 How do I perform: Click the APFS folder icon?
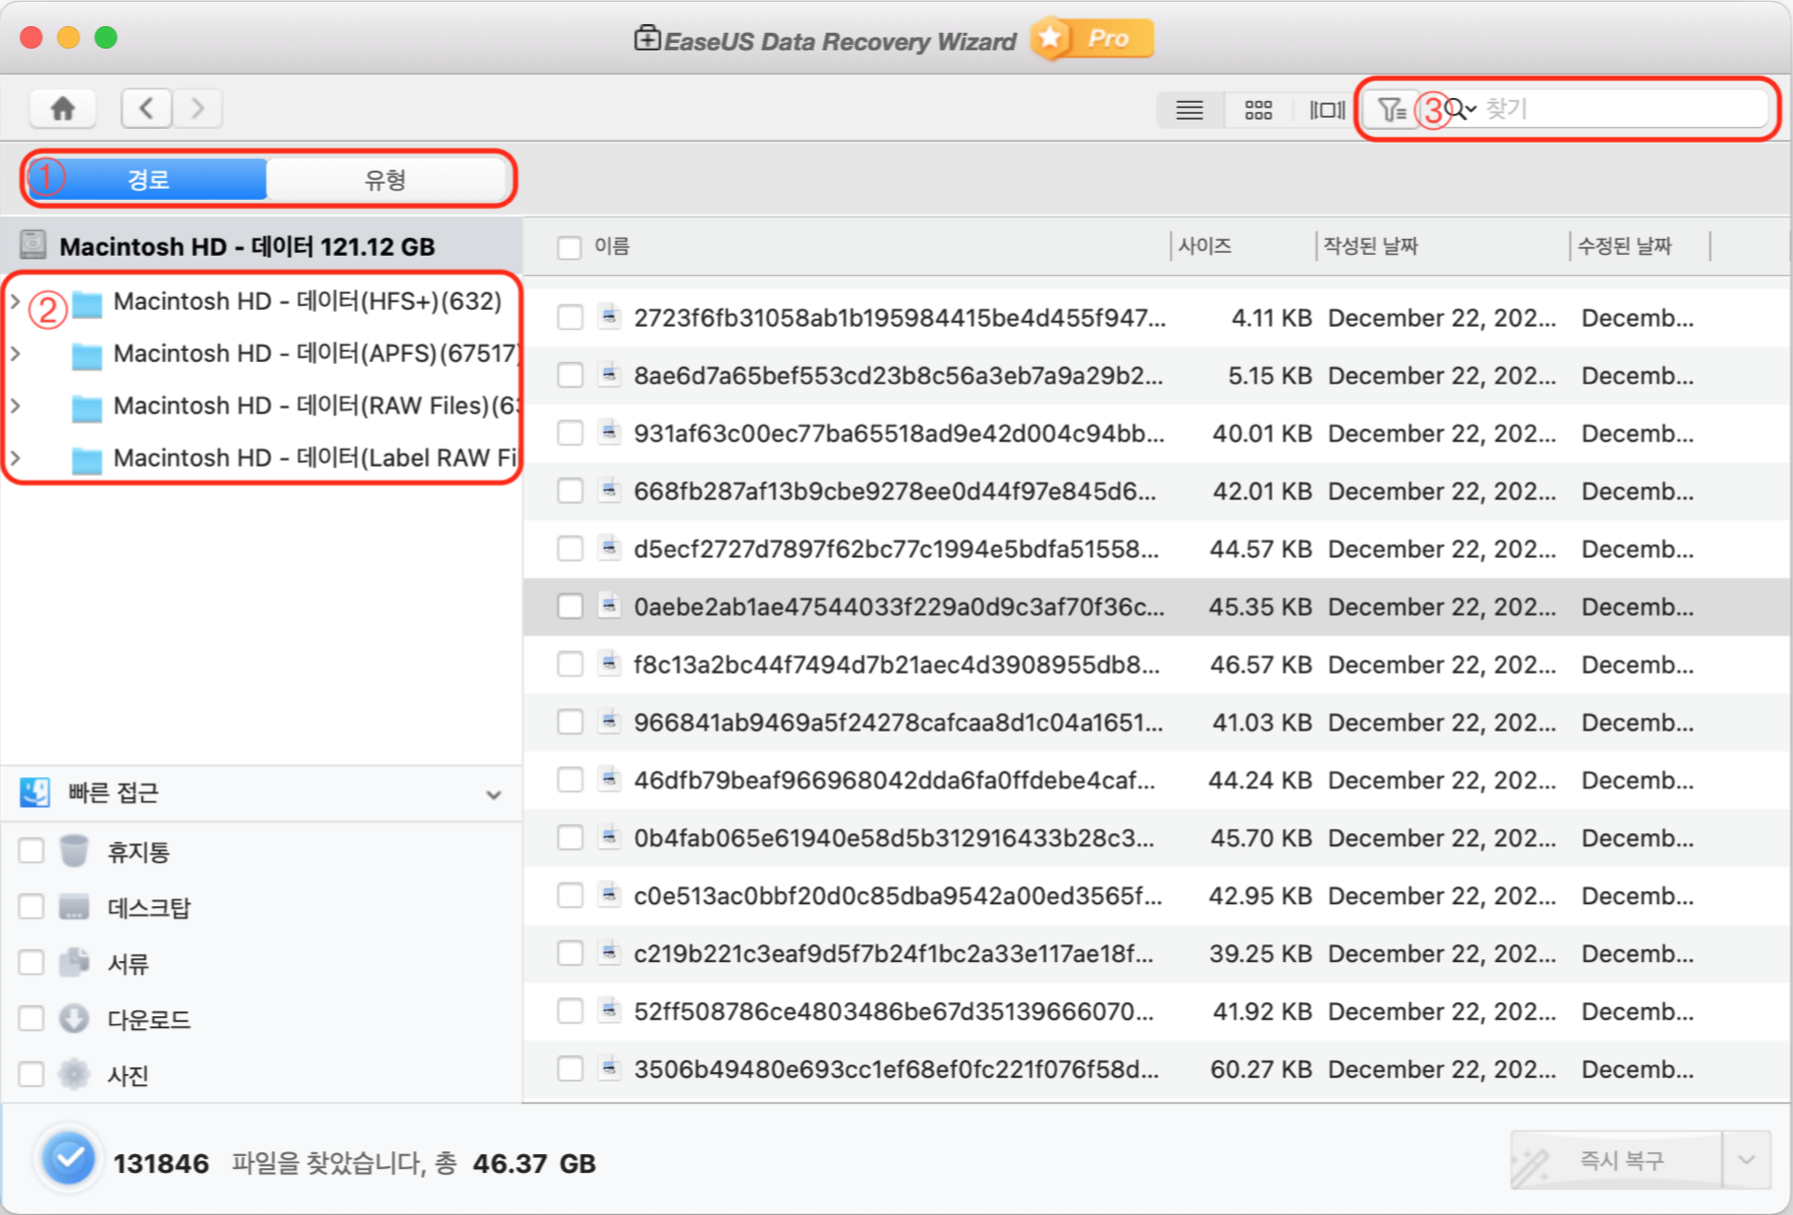[x=87, y=355]
